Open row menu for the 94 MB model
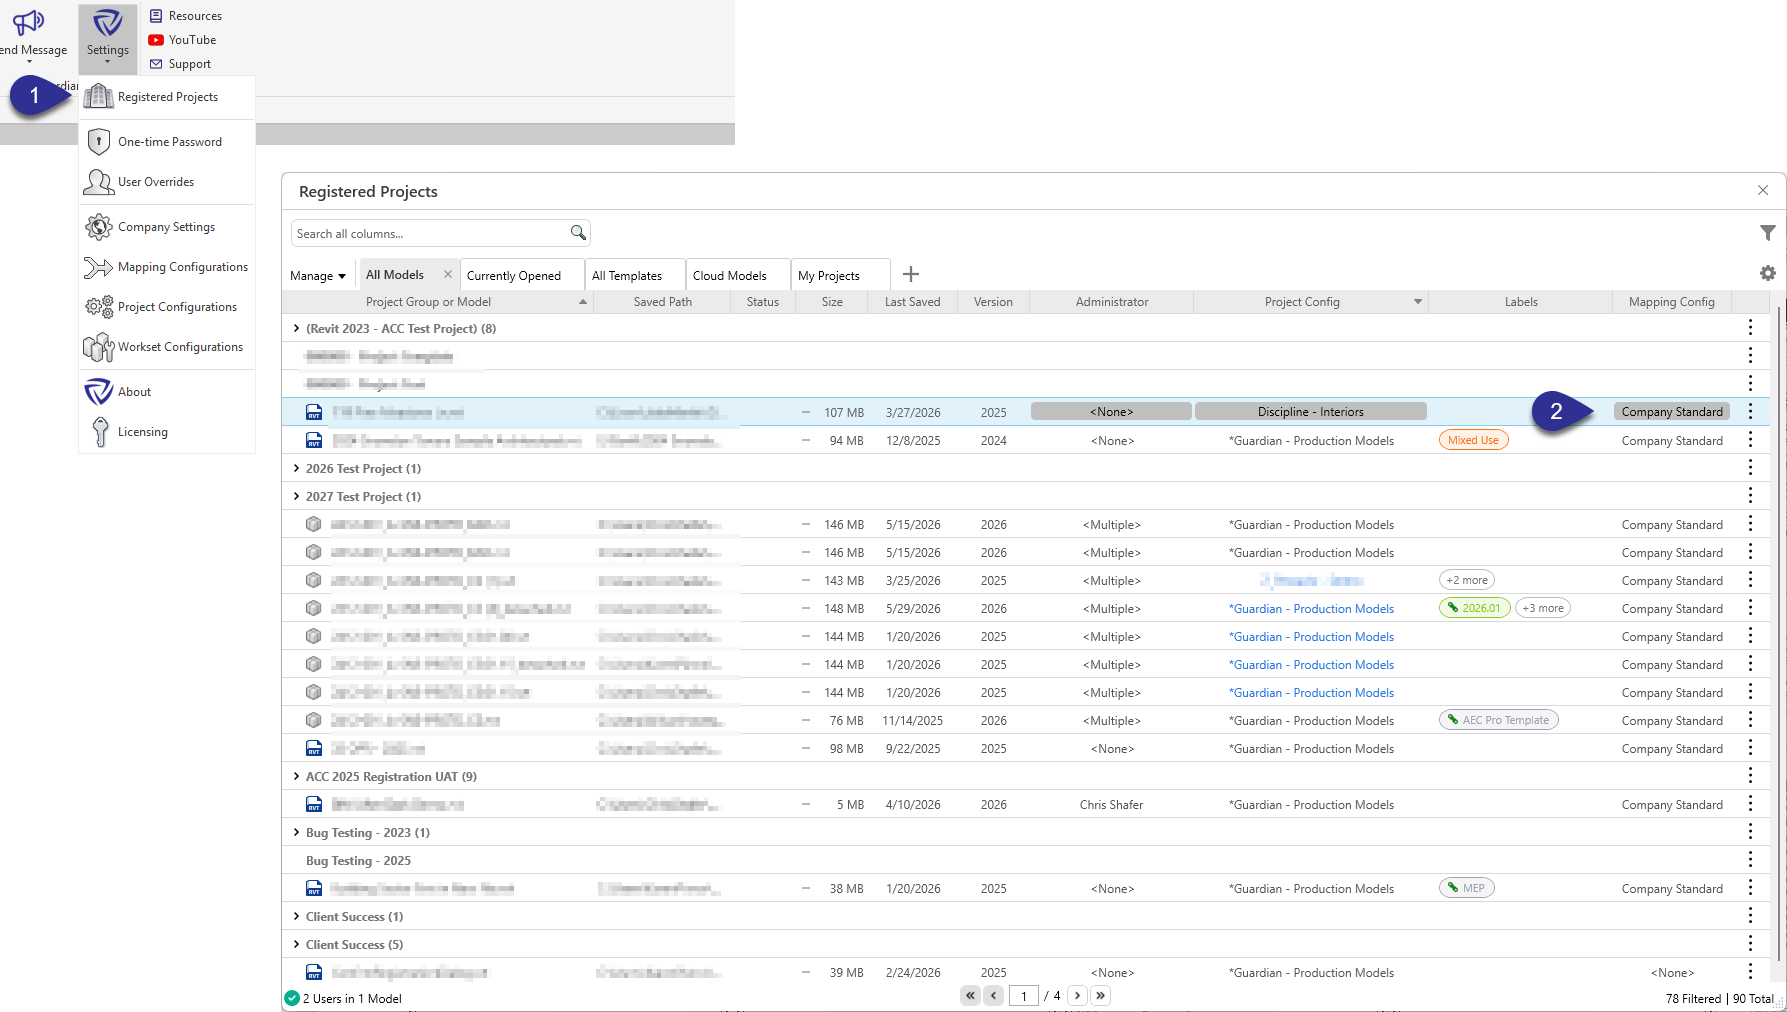The image size is (1787, 1012). [x=1750, y=439]
